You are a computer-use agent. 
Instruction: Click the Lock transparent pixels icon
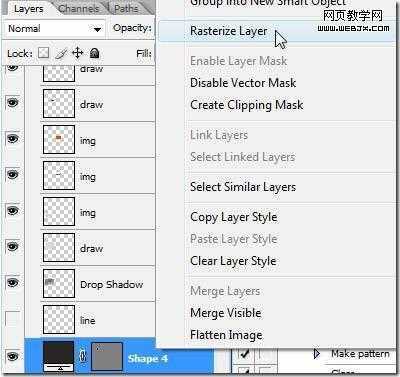(44, 53)
